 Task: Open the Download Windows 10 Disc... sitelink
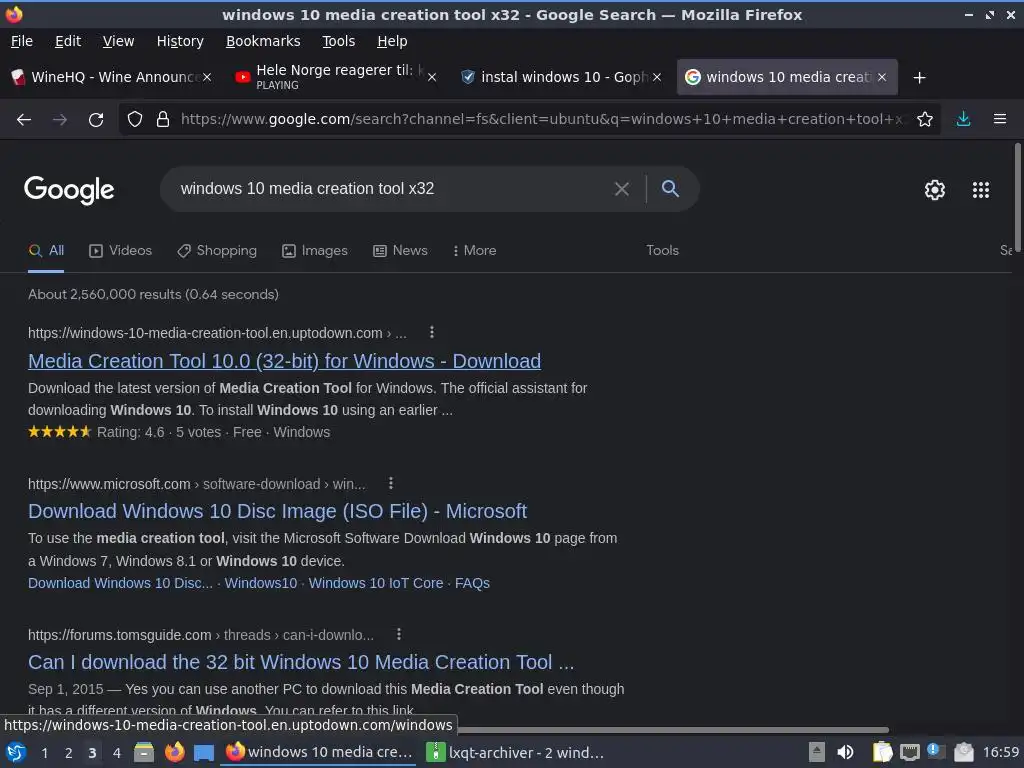(x=120, y=583)
